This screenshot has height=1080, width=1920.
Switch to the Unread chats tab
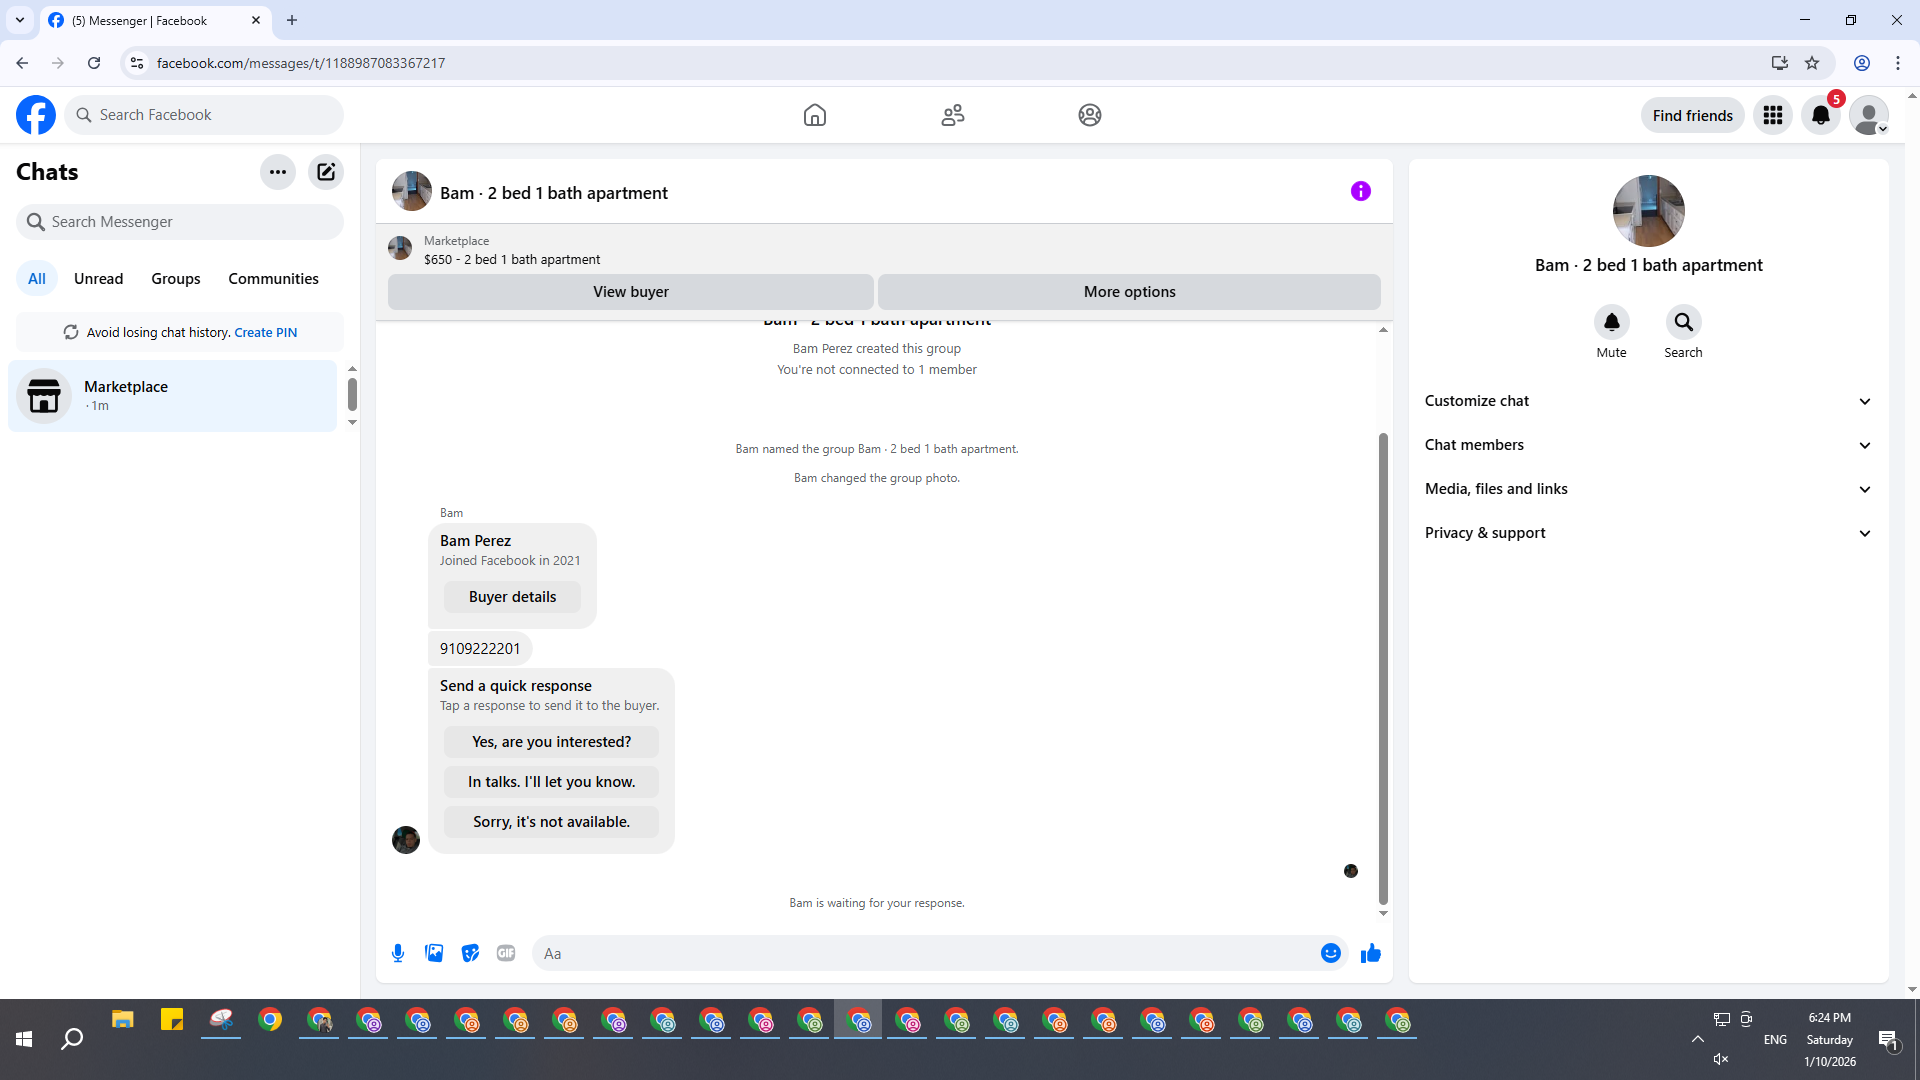click(x=98, y=279)
